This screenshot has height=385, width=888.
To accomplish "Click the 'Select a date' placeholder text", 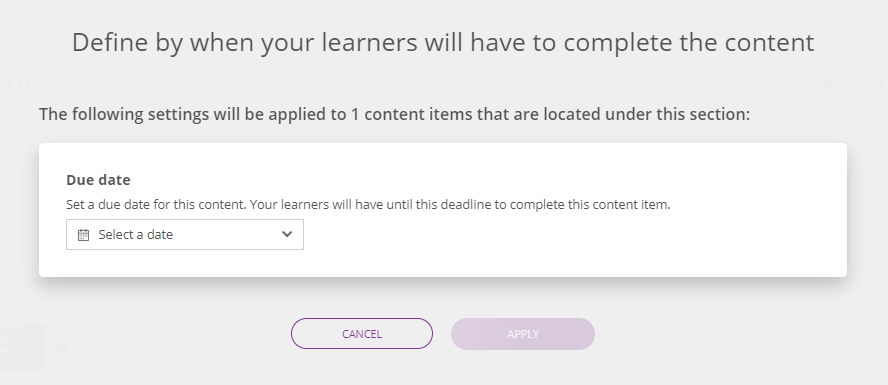I will [x=135, y=234].
